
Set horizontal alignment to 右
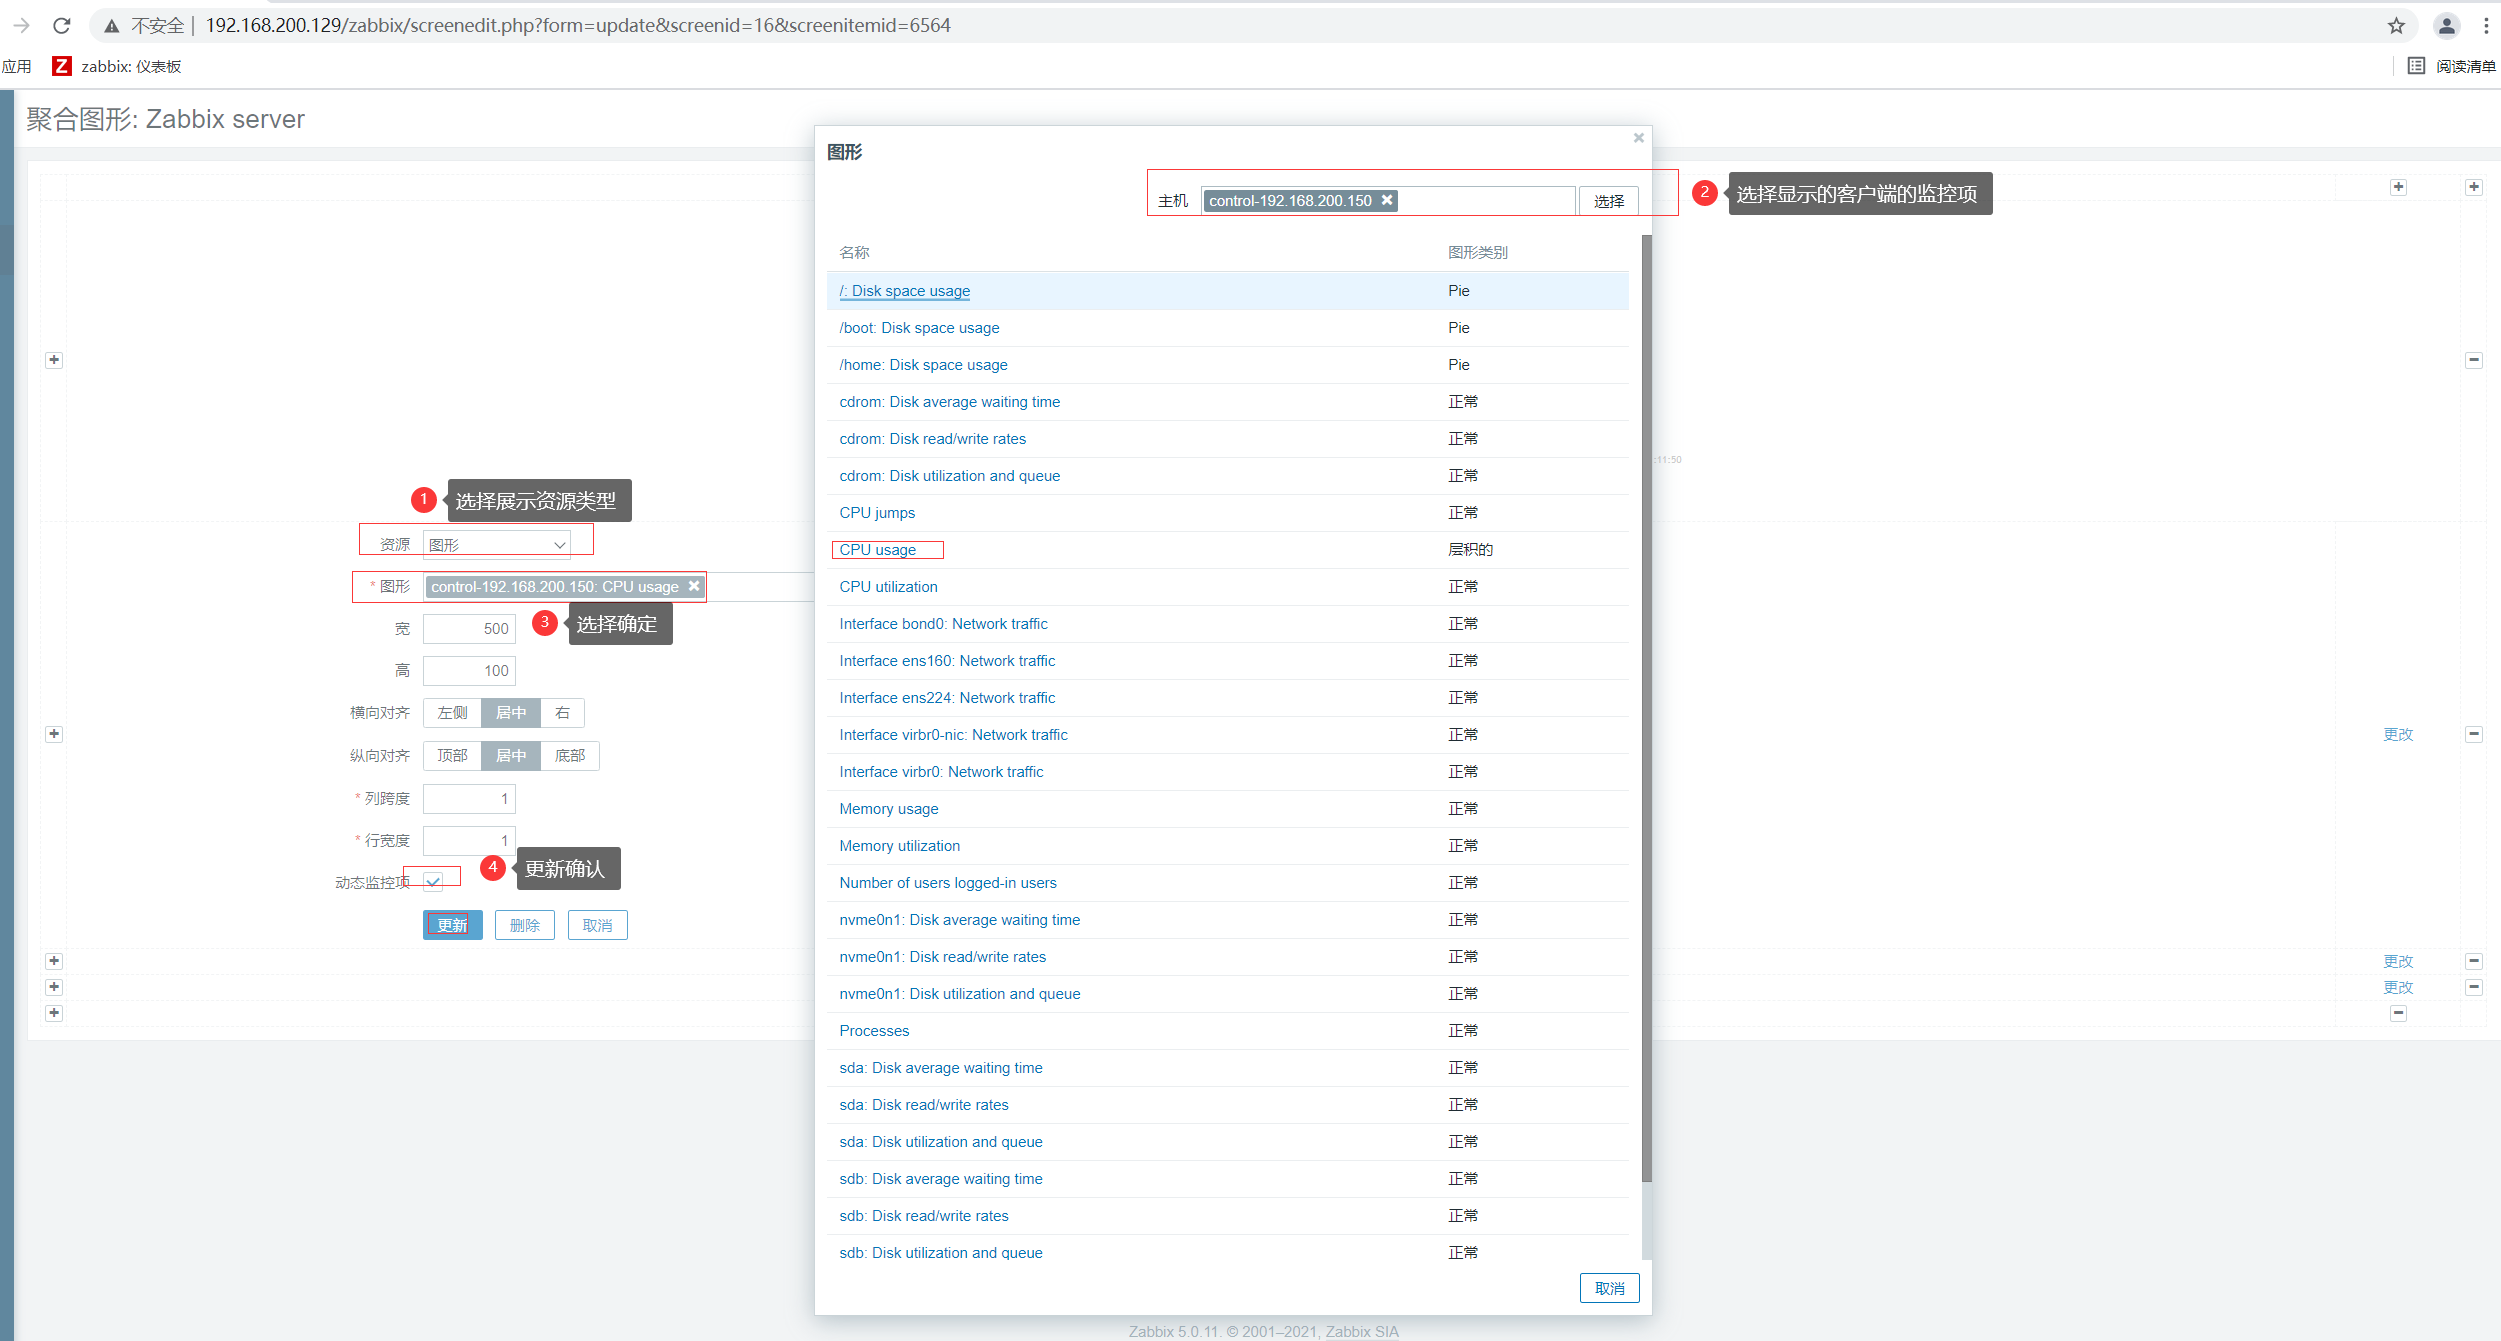tap(562, 713)
